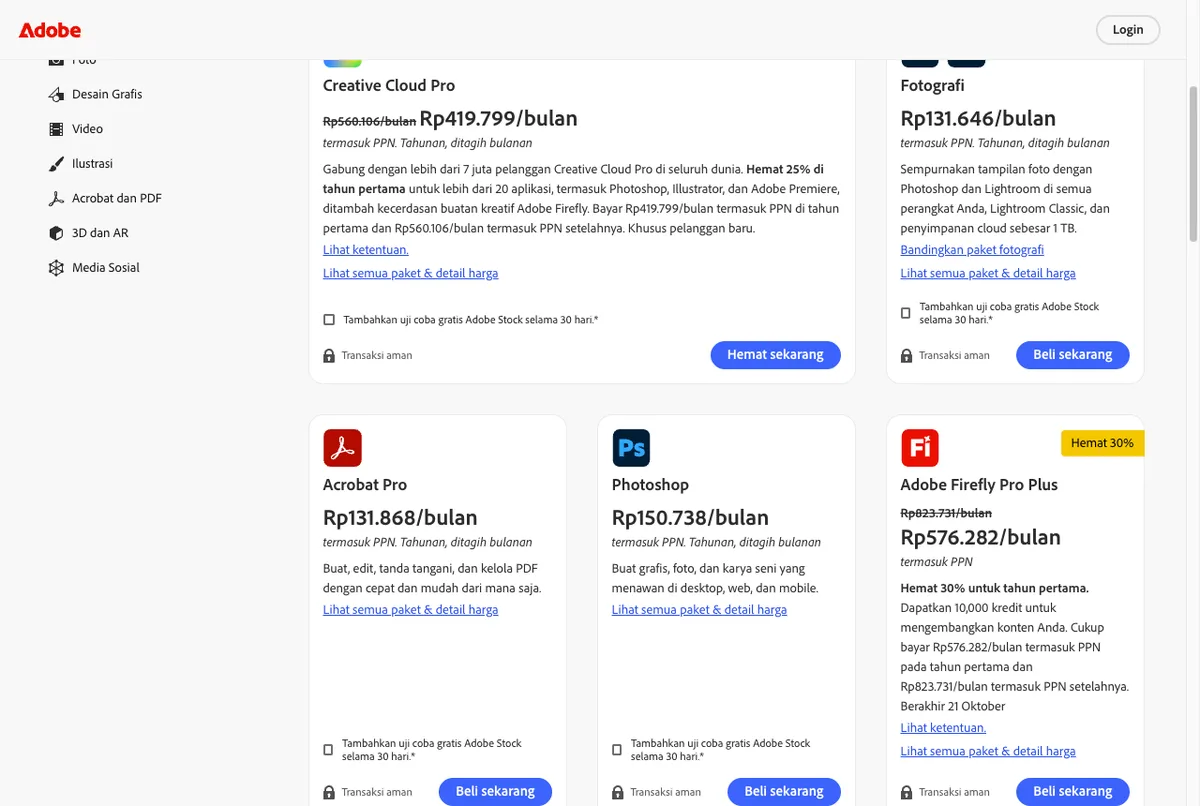This screenshot has height=806, width=1200.
Task: Open Desain Grafis category
Action: pyautogui.click(x=107, y=94)
